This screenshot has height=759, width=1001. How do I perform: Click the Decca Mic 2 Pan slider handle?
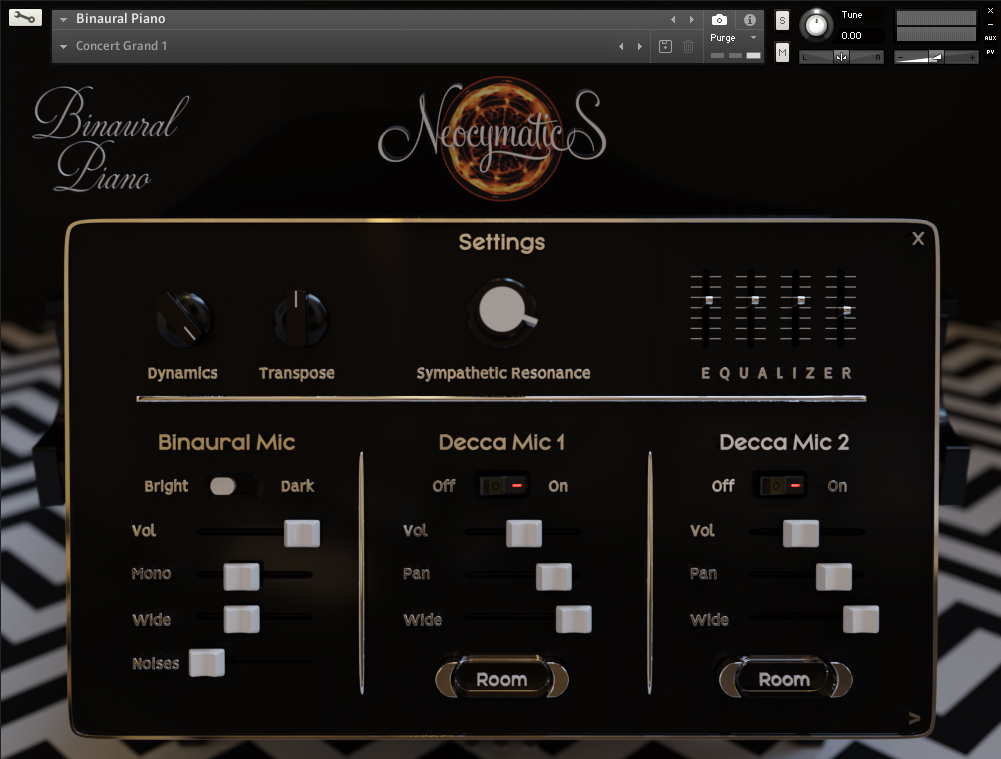834,576
